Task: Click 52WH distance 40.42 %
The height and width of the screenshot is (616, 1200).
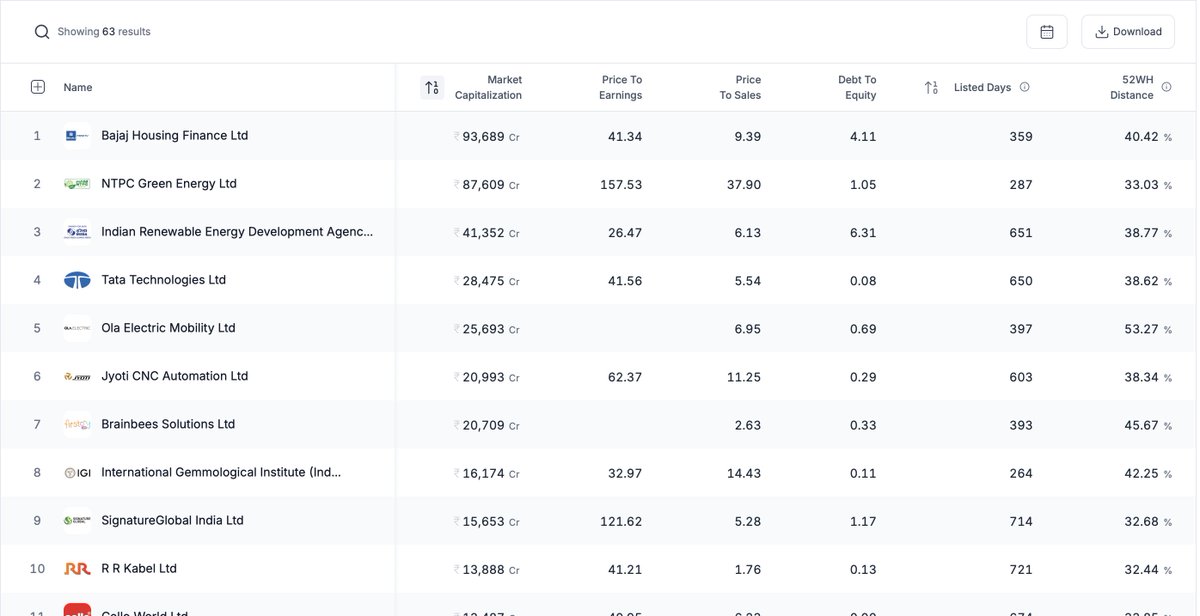Action: click(x=1148, y=136)
